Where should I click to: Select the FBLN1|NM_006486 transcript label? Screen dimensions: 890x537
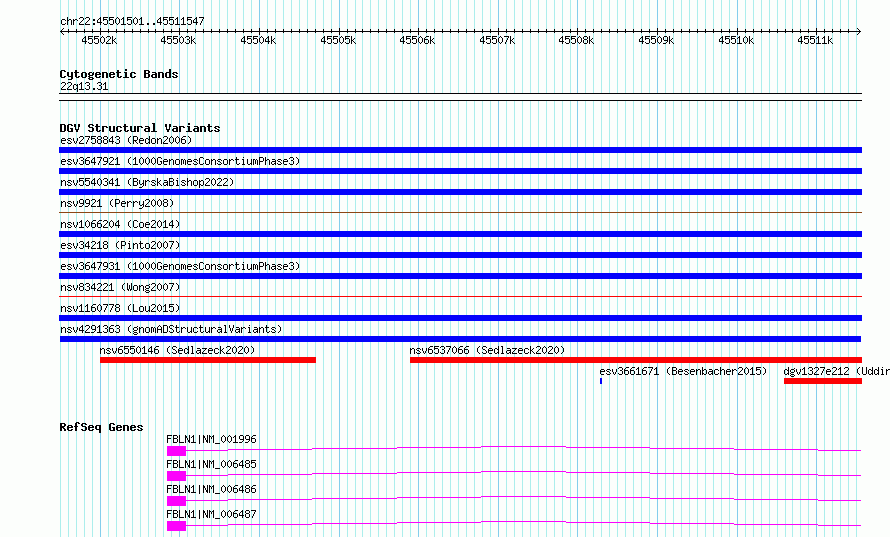point(211,489)
